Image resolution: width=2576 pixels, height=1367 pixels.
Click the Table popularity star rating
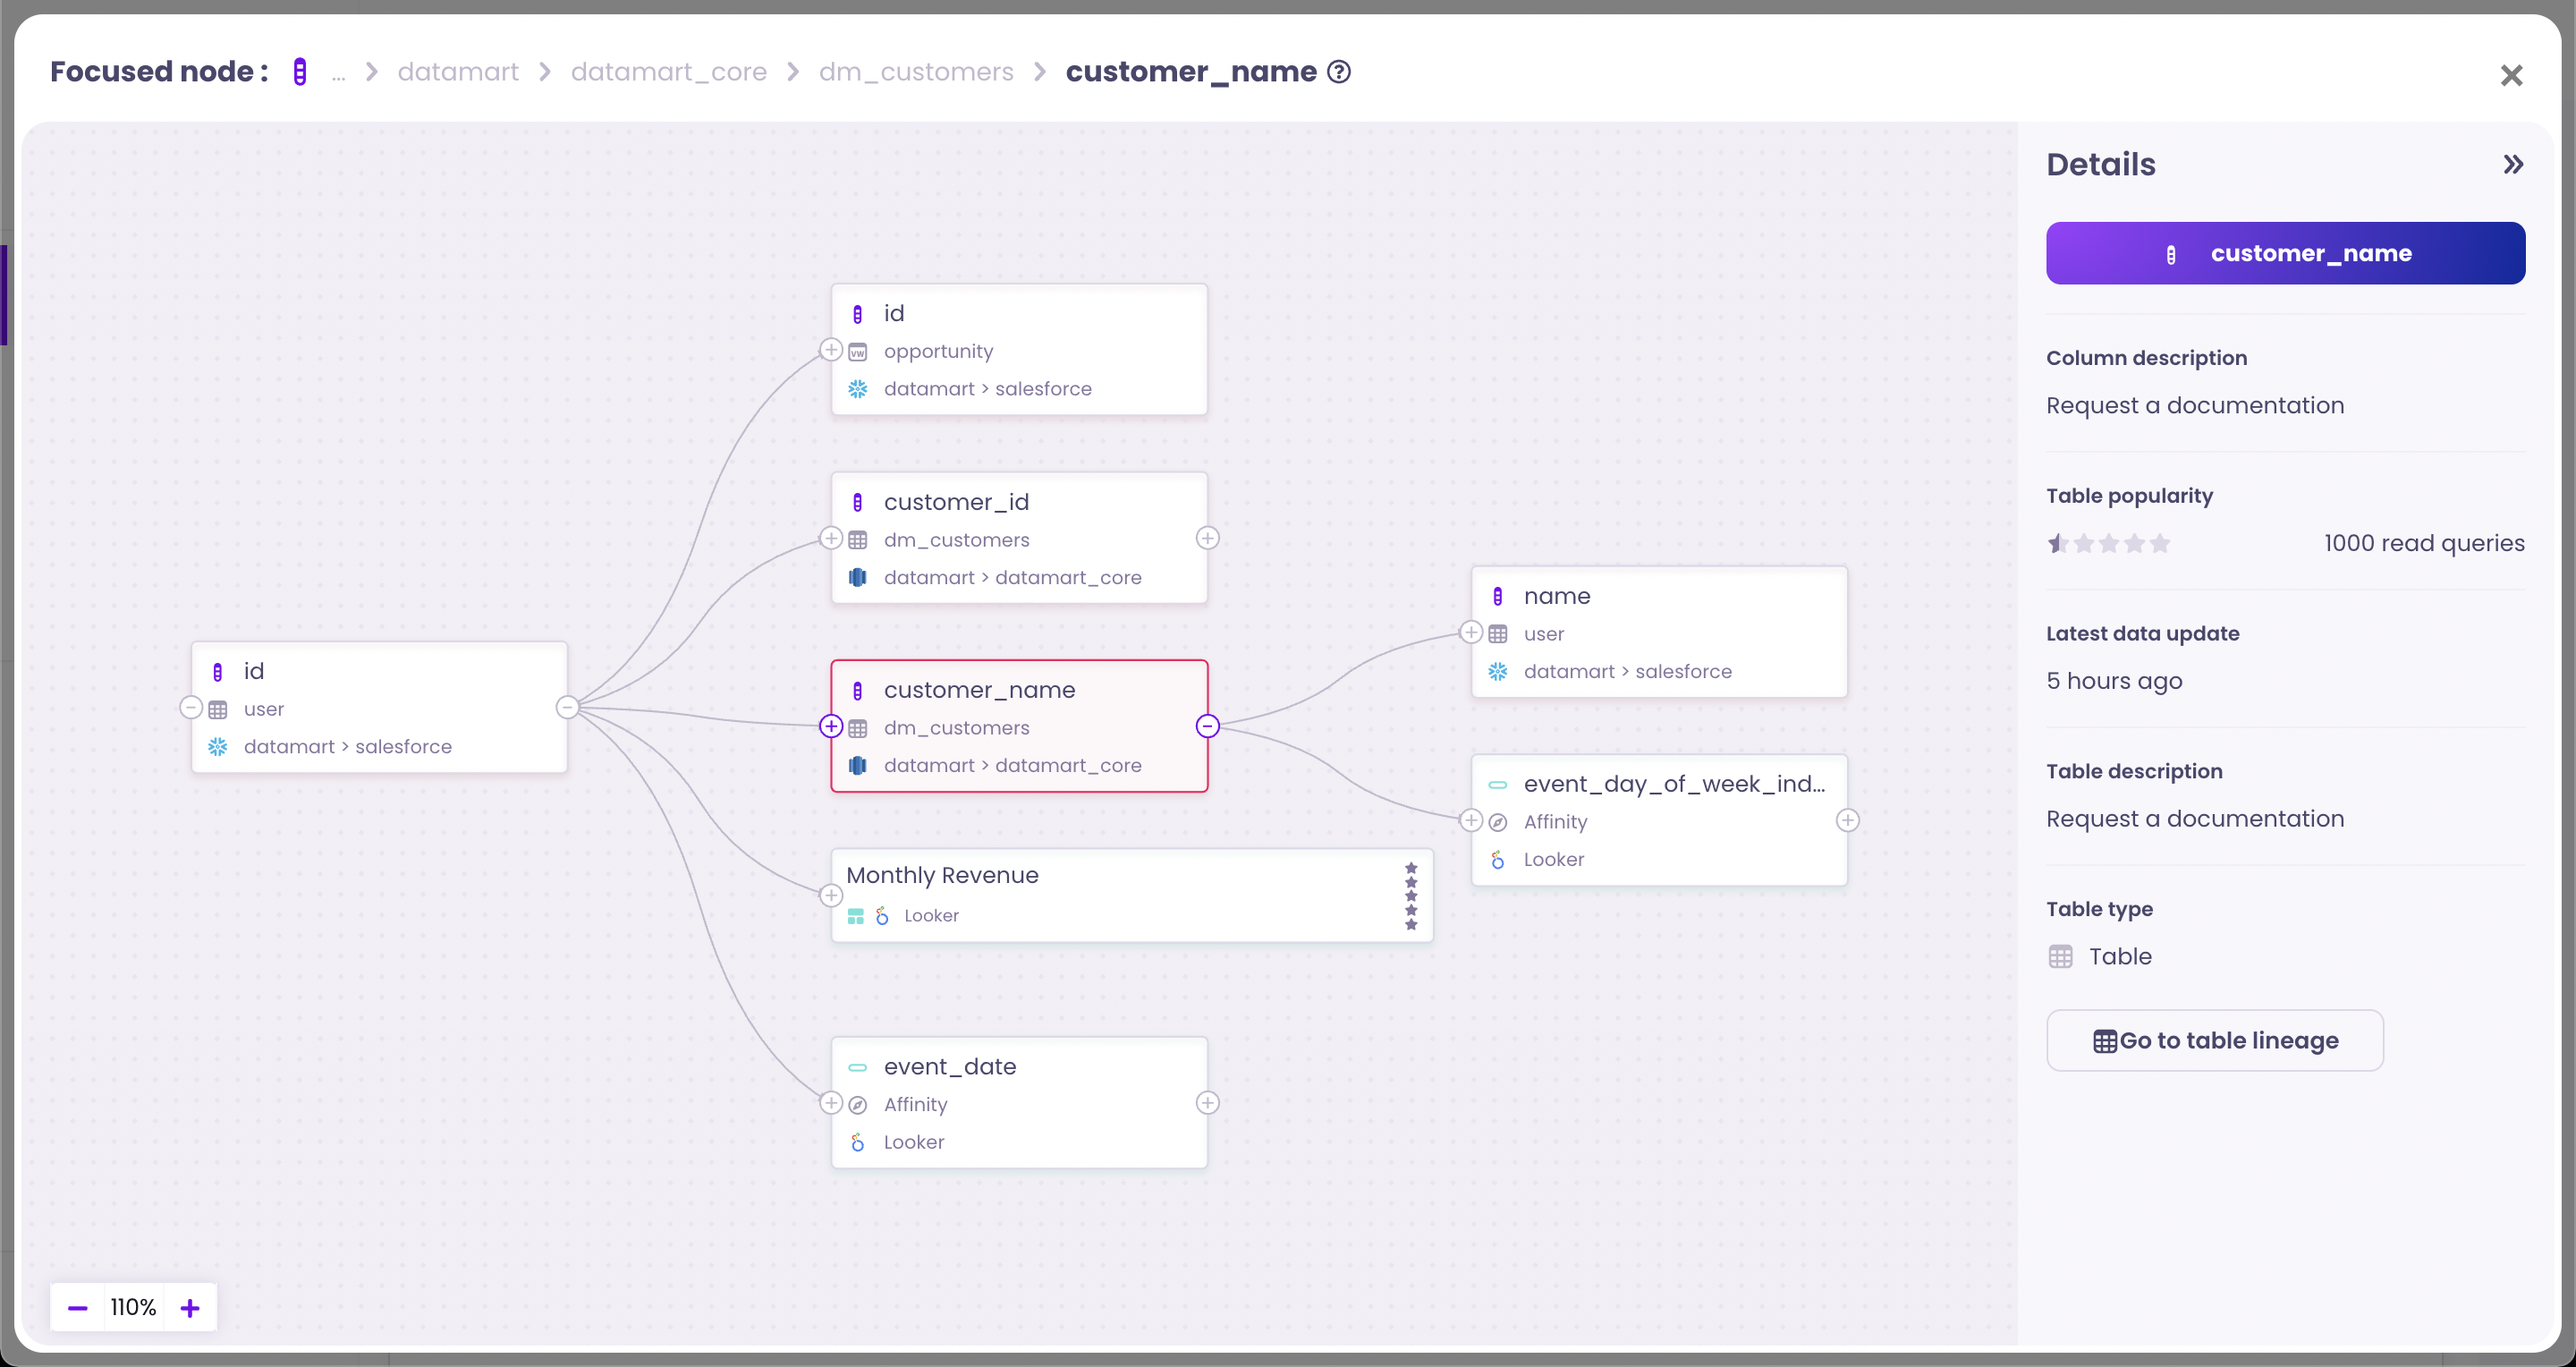click(2108, 543)
